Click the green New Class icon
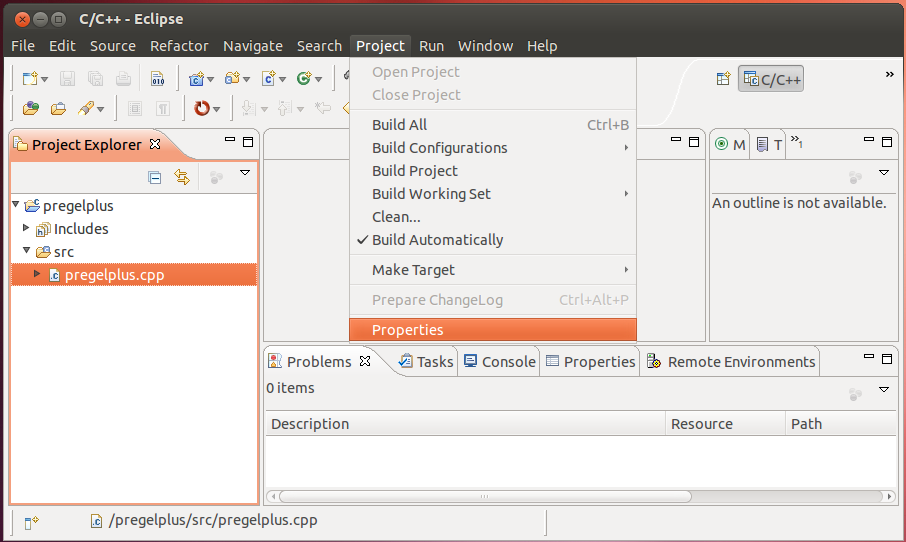The height and width of the screenshot is (542, 906). coord(303,78)
